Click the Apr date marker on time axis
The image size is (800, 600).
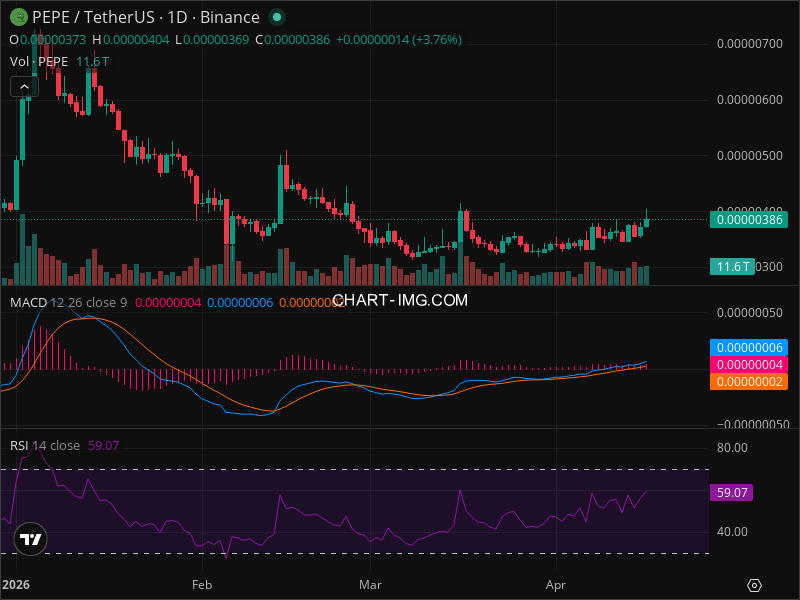[x=556, y=585]
